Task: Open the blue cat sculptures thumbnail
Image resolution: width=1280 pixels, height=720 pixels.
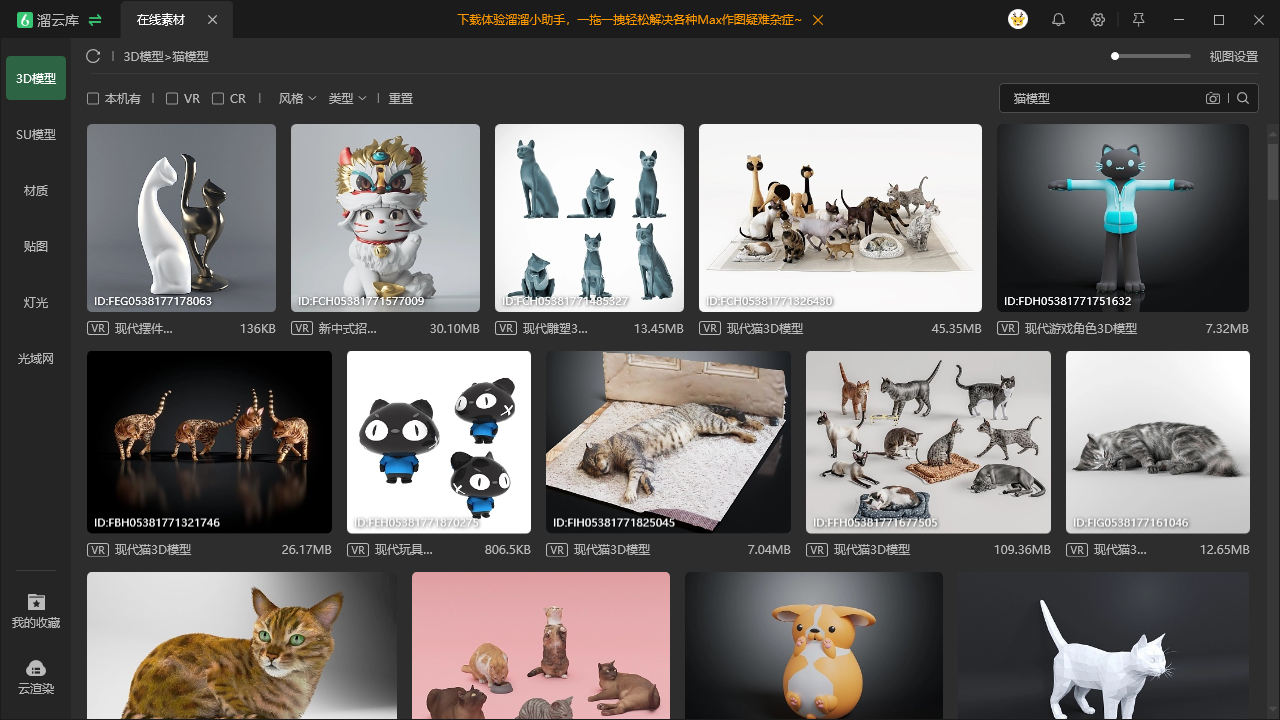Action: click(x=589, y=218)
